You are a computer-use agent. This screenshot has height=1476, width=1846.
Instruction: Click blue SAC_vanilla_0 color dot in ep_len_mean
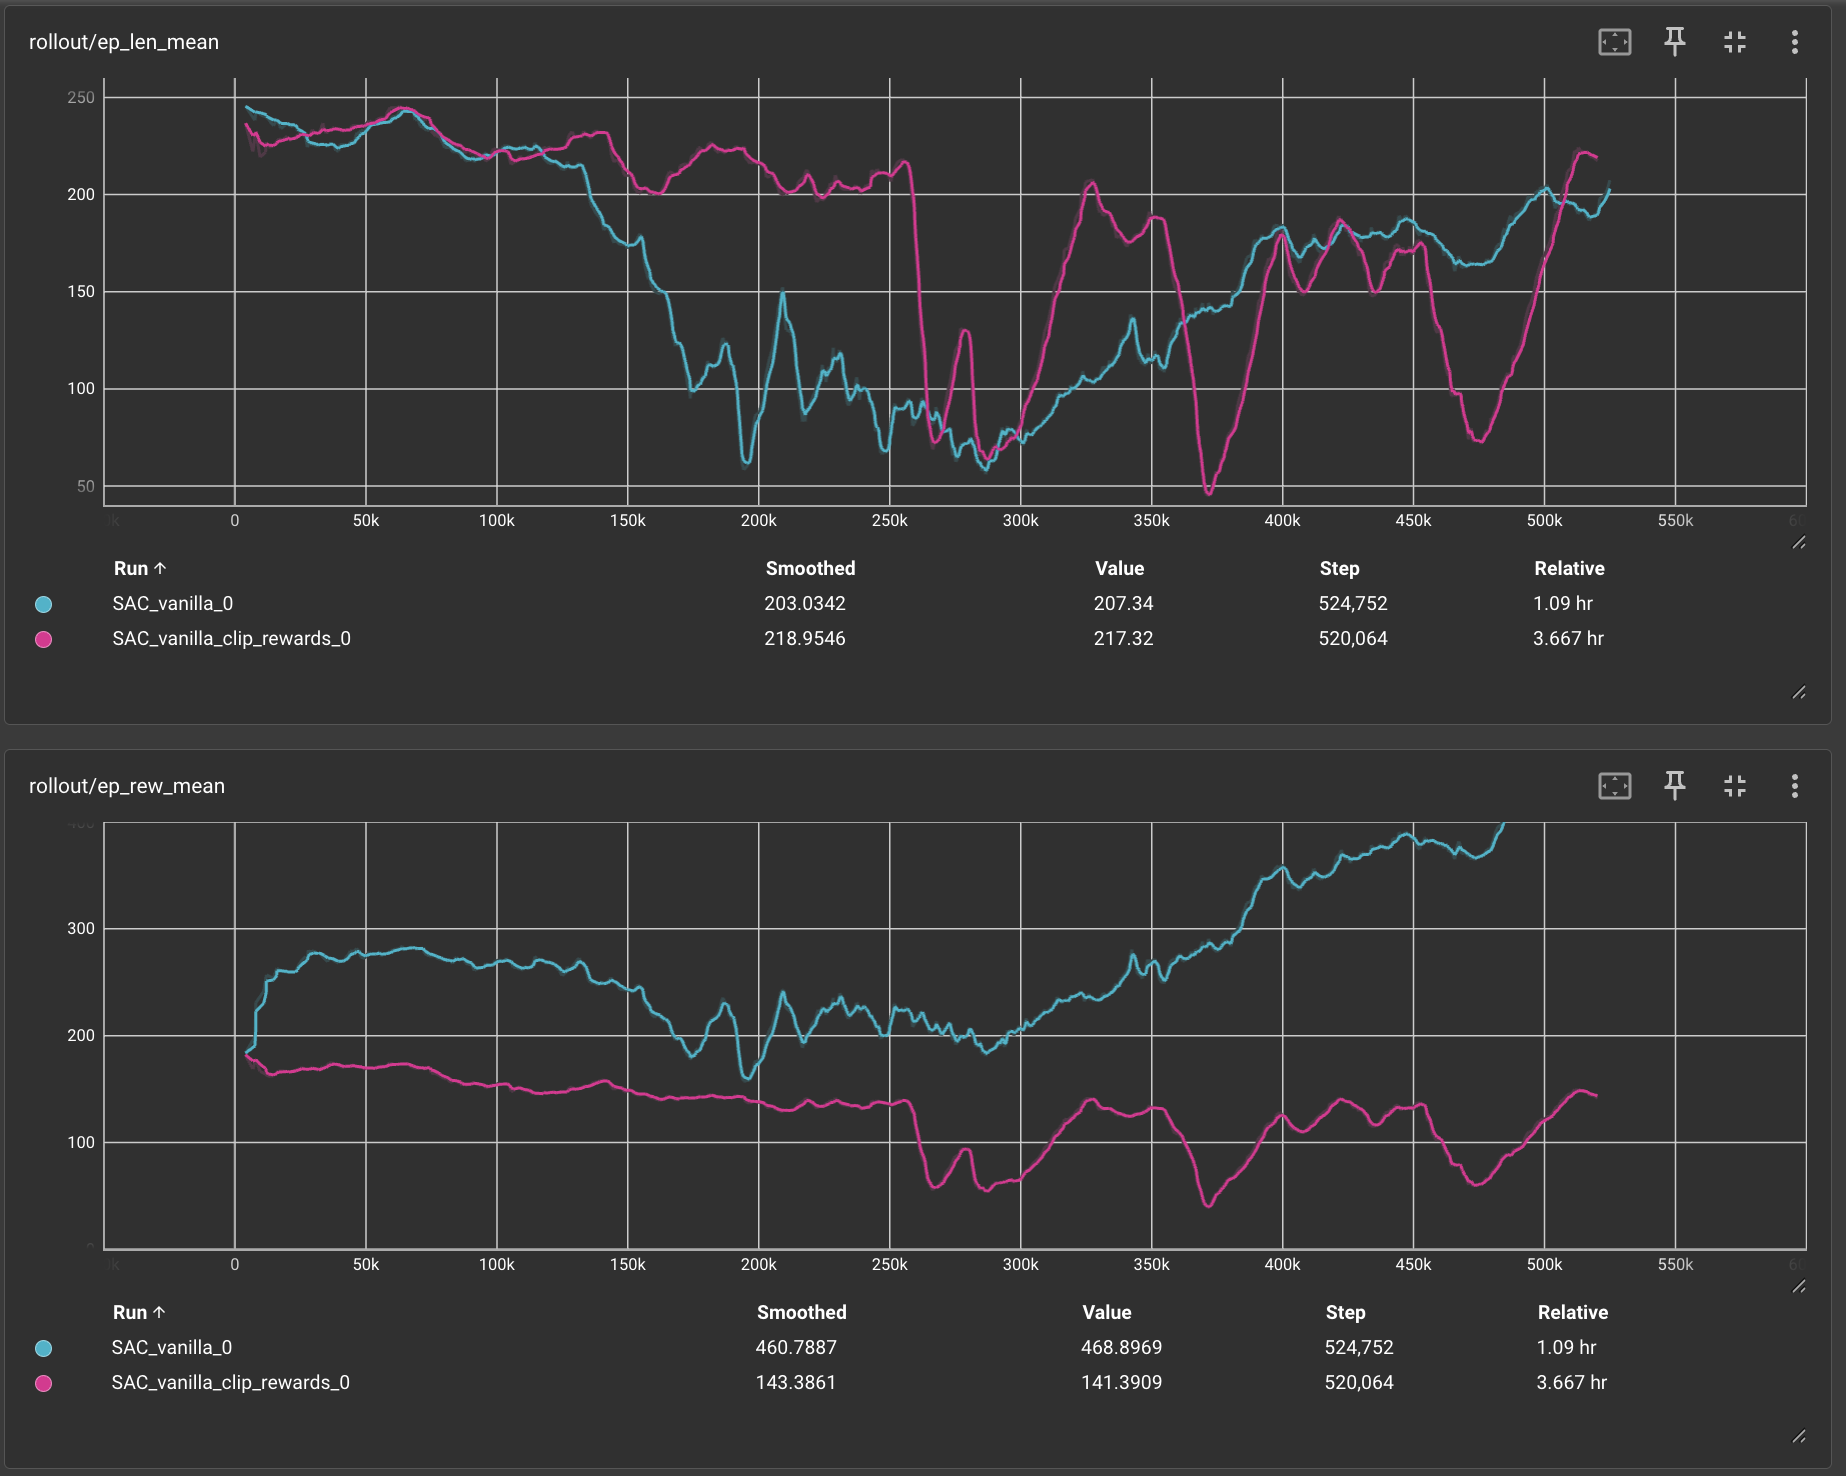tap(43, 604)
